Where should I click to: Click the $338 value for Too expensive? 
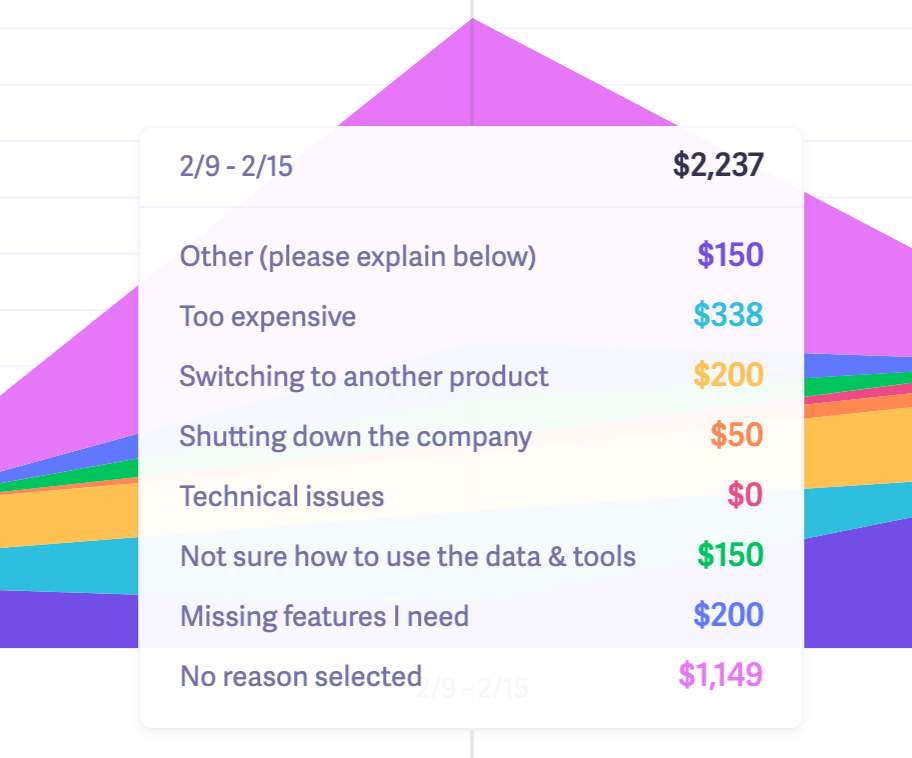730,316
